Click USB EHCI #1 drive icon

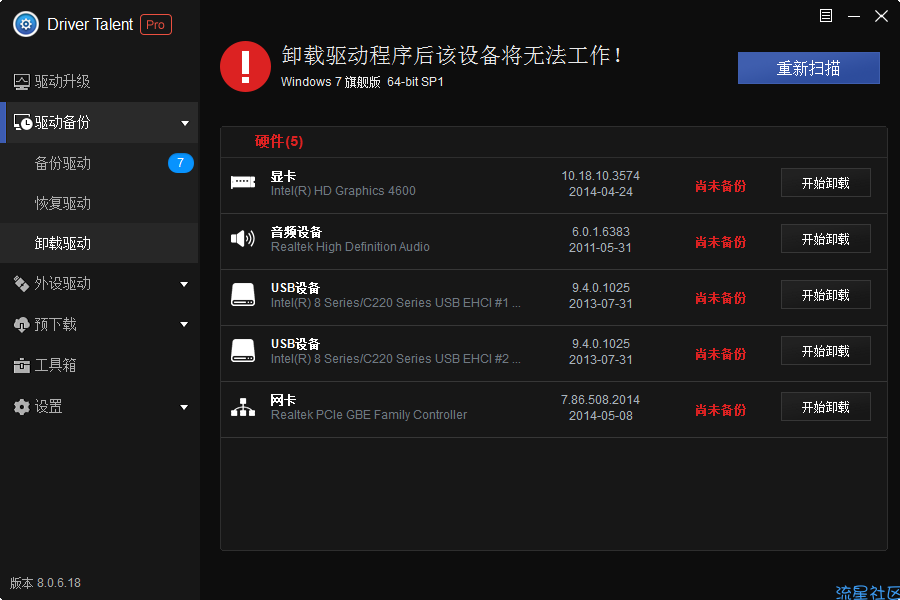coord(243,295)
